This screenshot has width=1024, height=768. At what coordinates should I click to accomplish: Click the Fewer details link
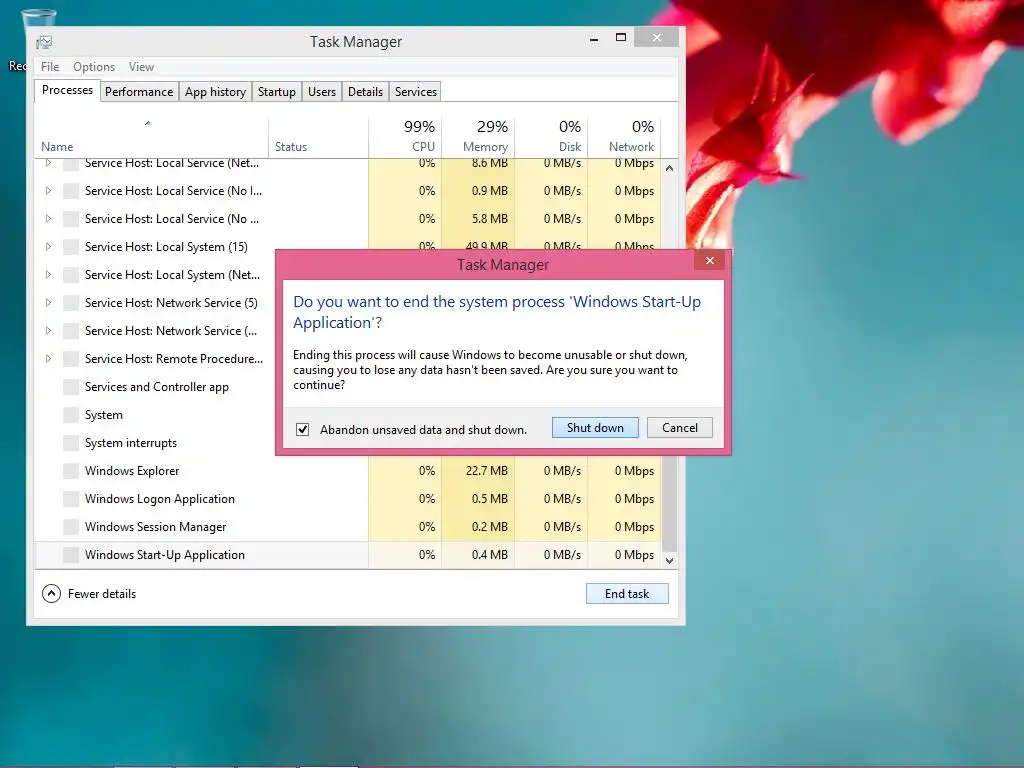point(102,594)
